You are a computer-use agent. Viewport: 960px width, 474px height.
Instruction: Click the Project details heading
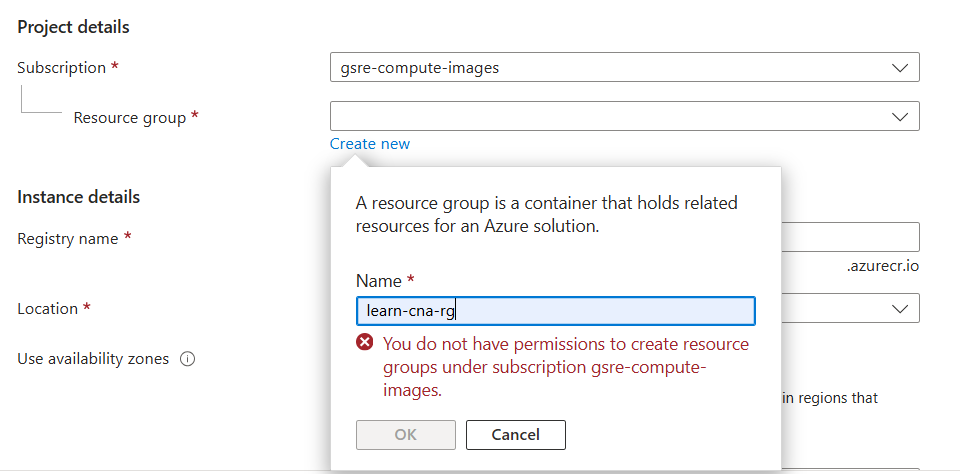(73, 27)
